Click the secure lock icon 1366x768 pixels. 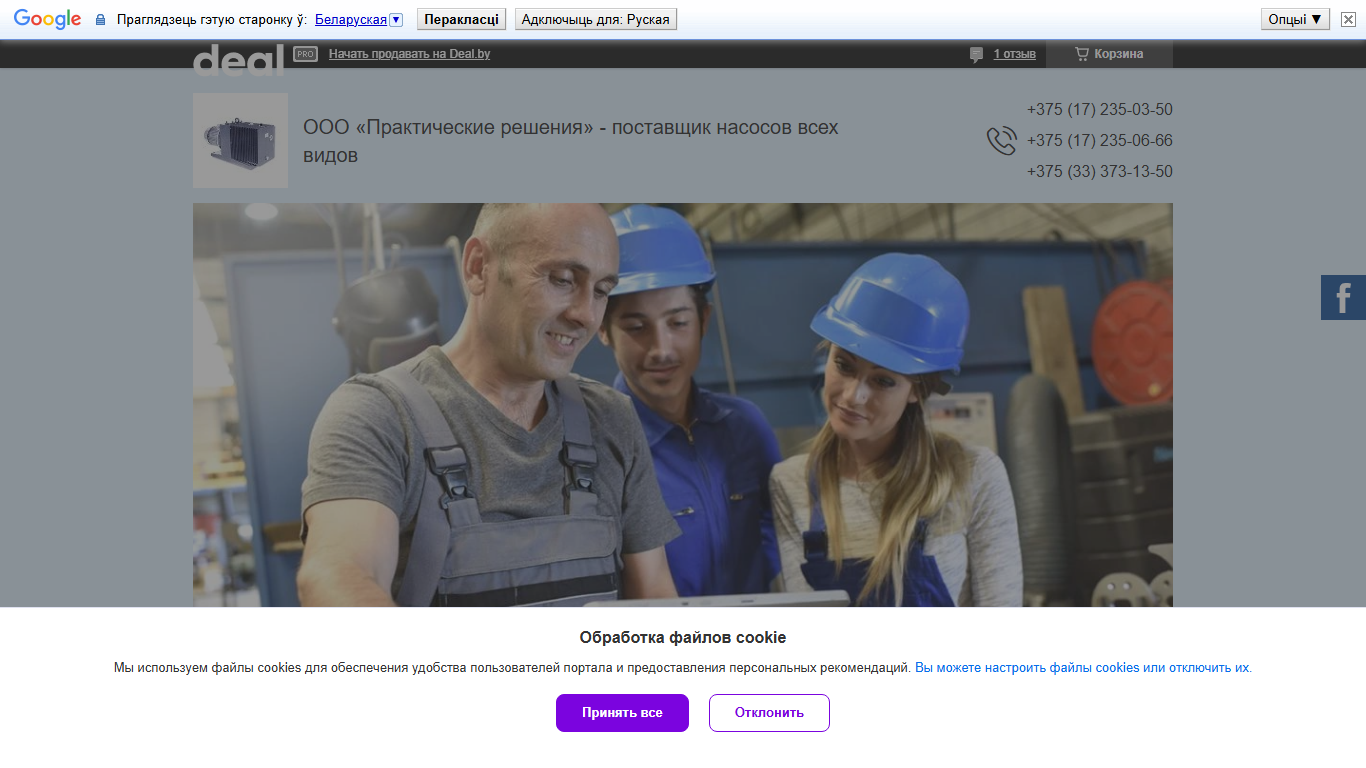pyautogui.click(x=100, y=19)
